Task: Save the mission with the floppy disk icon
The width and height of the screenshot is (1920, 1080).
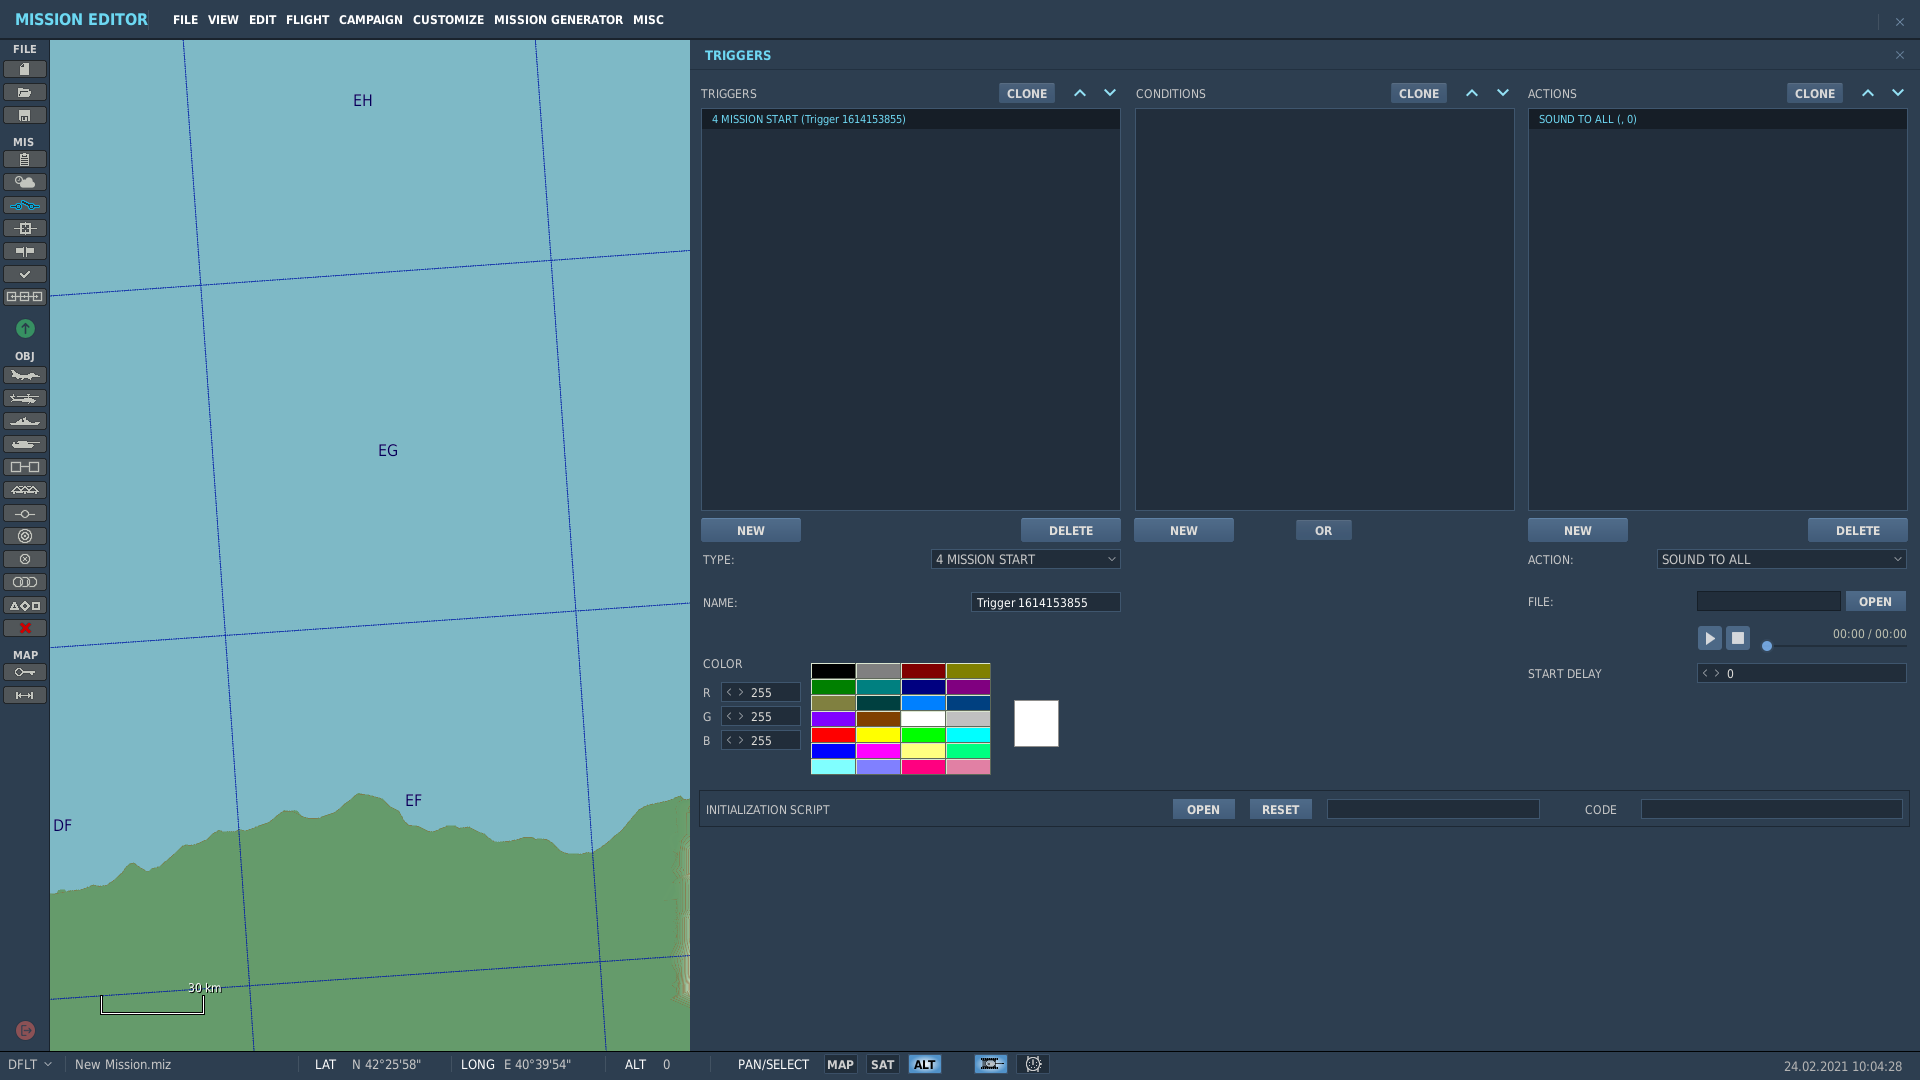Action: pyautogui.click(x=25, y=115)
